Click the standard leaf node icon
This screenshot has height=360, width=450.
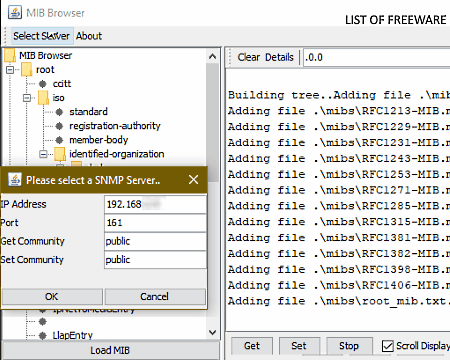pyautogui.click(x=59, y=112)
